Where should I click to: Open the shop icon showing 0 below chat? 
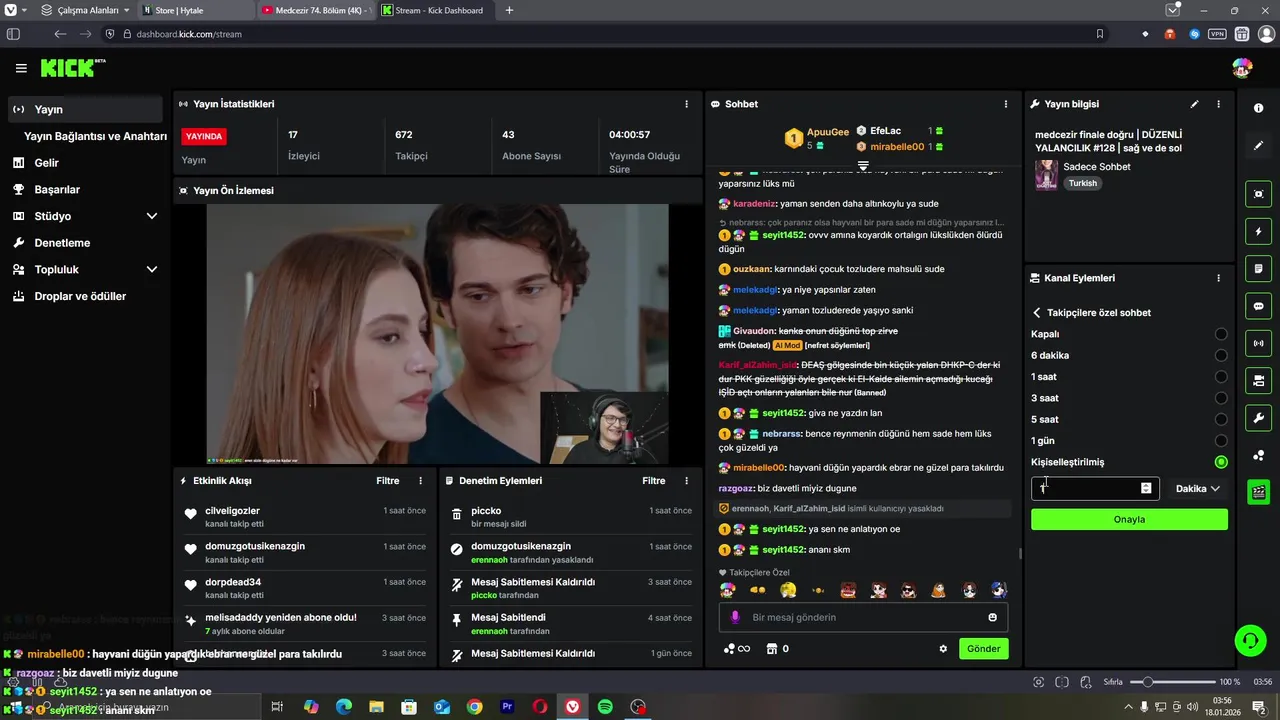777,649
